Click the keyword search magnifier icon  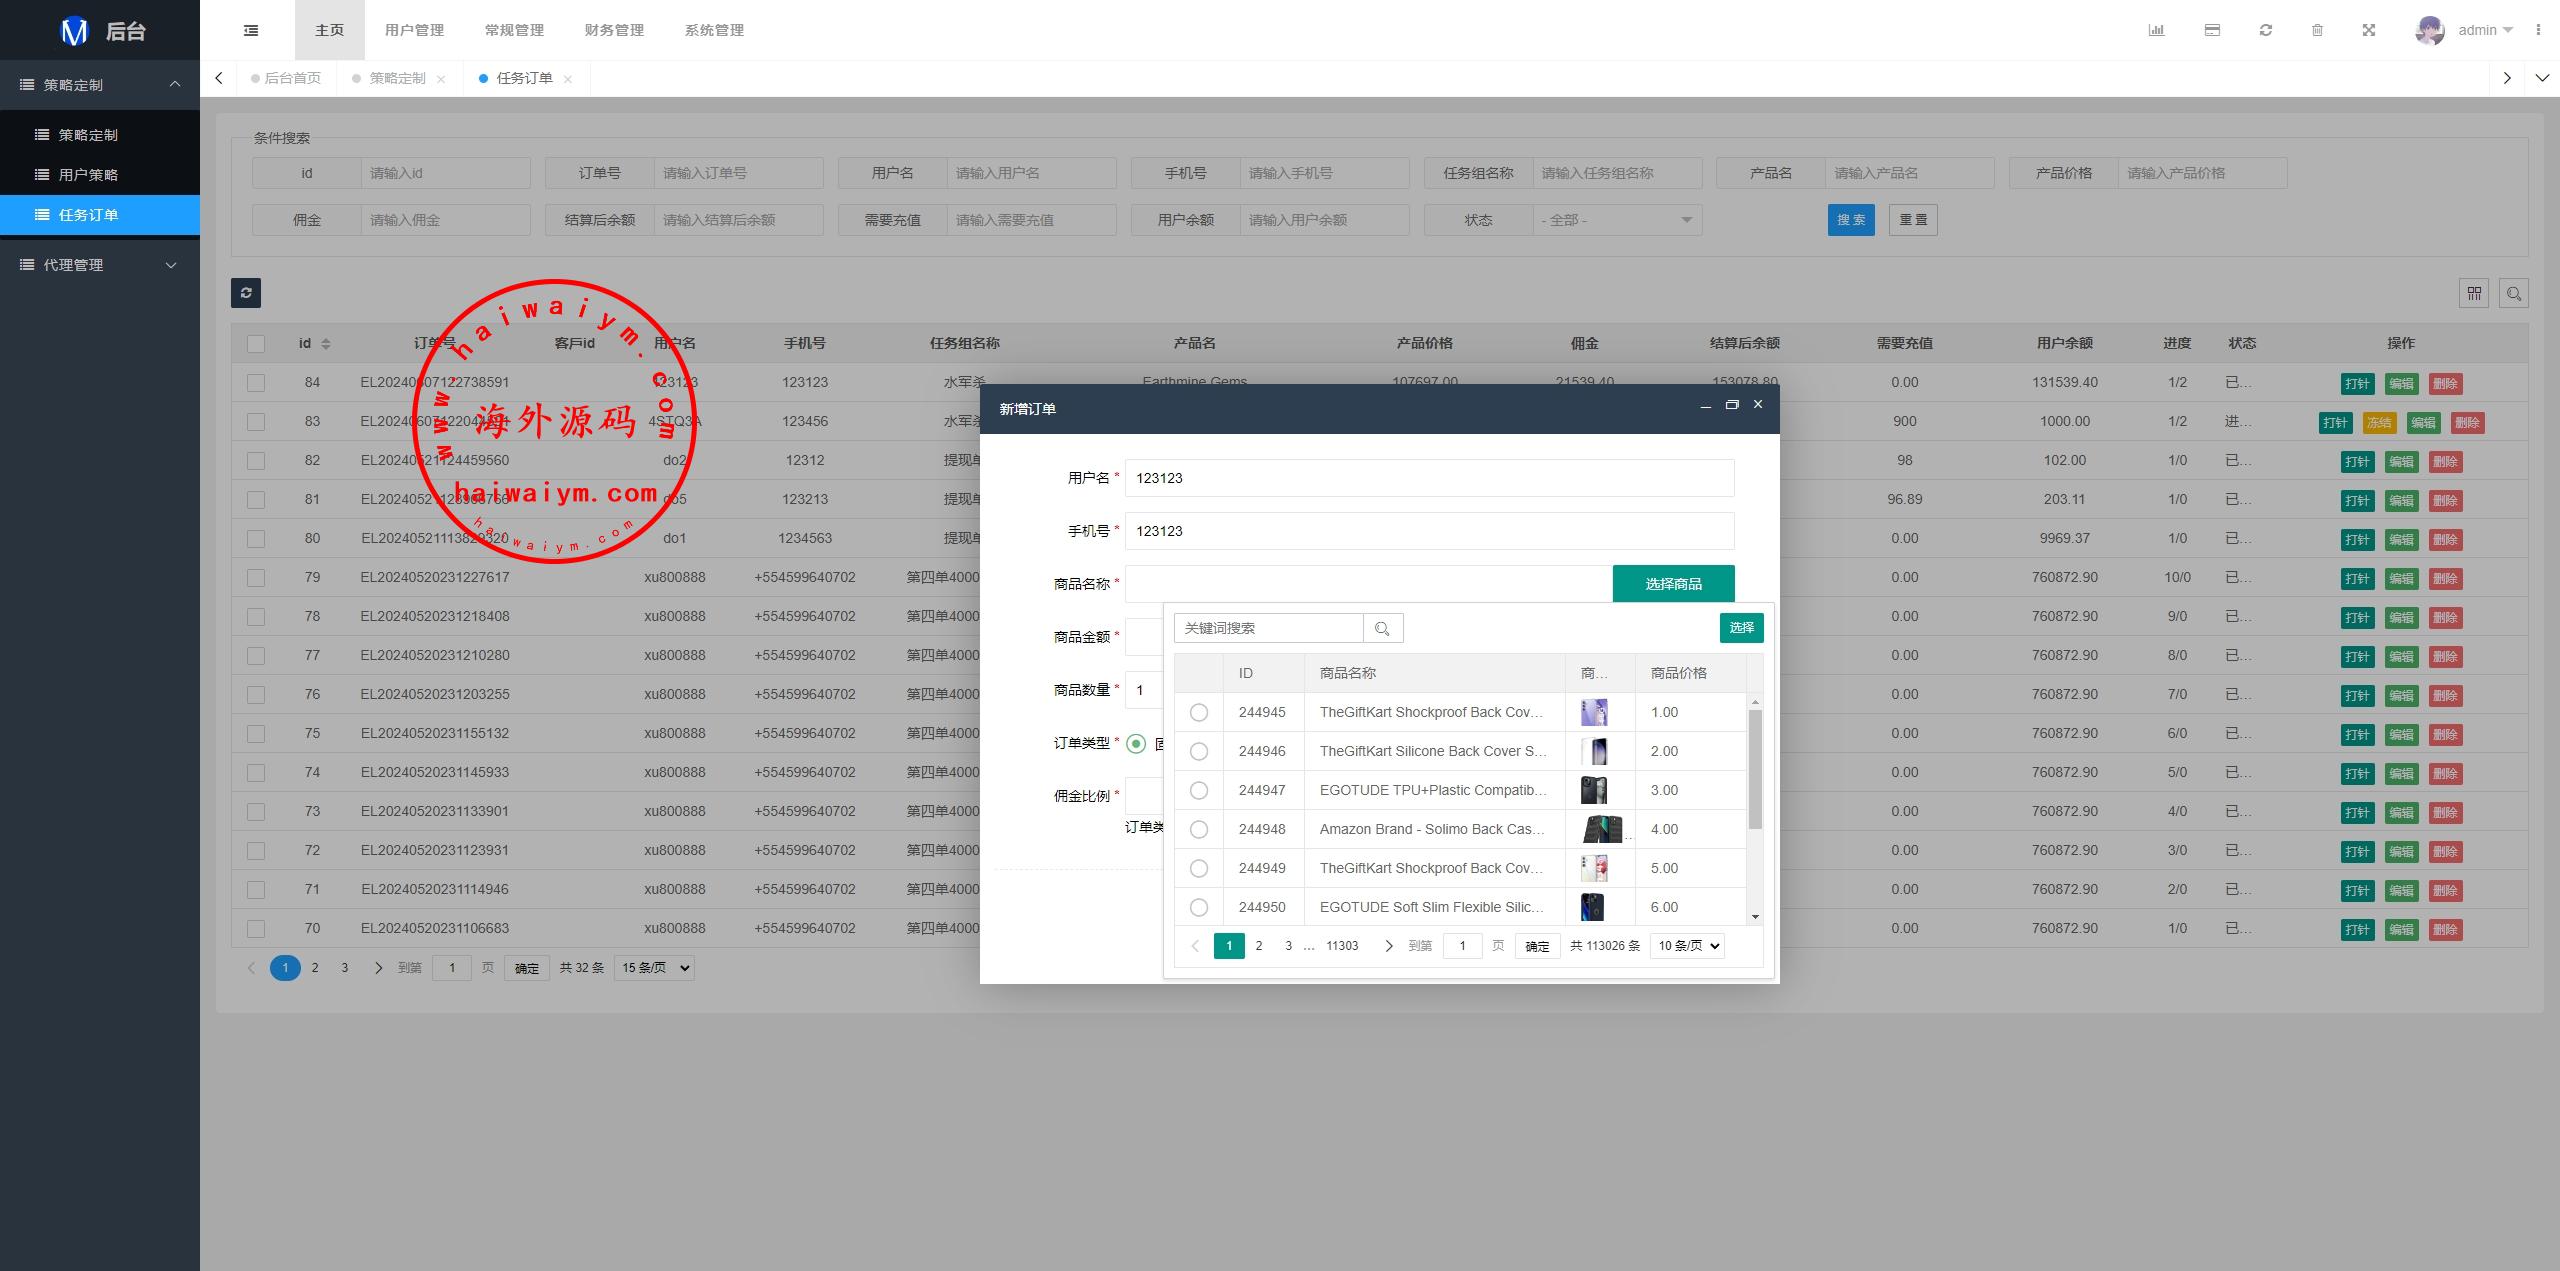point(1383,628)
